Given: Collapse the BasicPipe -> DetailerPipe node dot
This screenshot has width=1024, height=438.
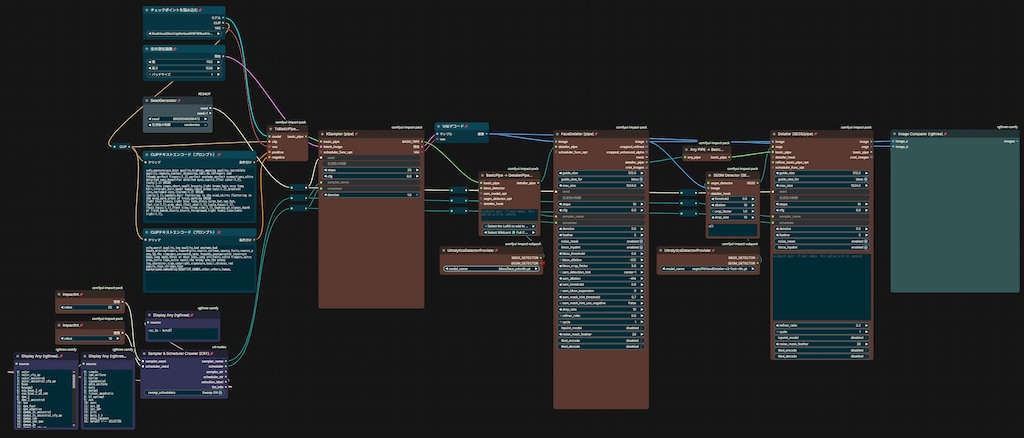Looking at the screenshot, I should click(x=483, y=176).
